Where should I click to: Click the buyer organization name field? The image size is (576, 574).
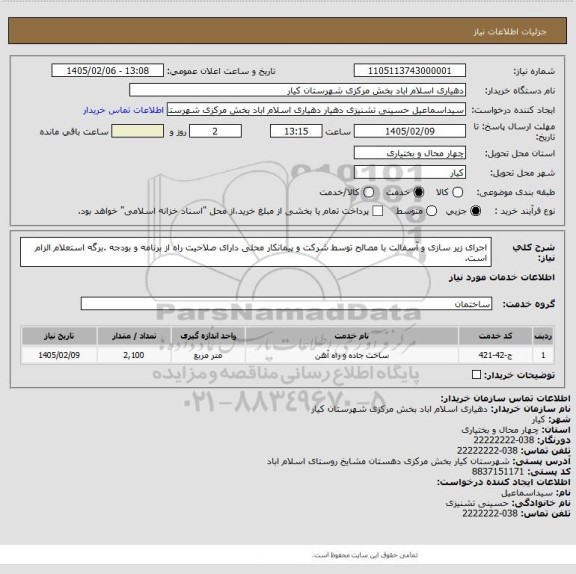pos(298,90)
